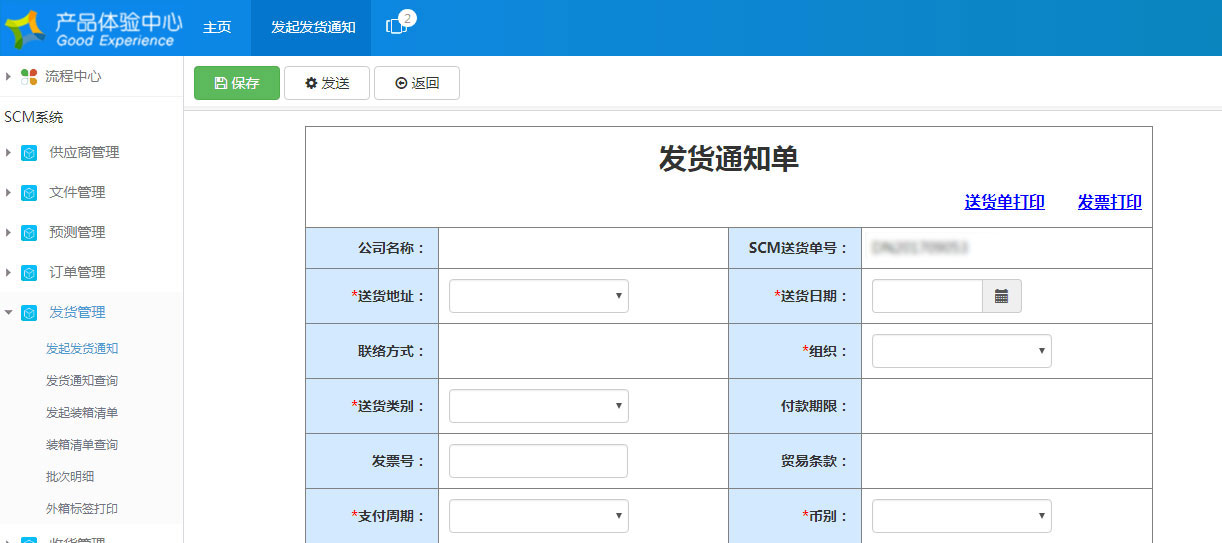Image resolution: width=1222 pixels, height=543 pixels.
Task: Expand the 流程中心 tree arrow
Action: (x=8, y=76)
